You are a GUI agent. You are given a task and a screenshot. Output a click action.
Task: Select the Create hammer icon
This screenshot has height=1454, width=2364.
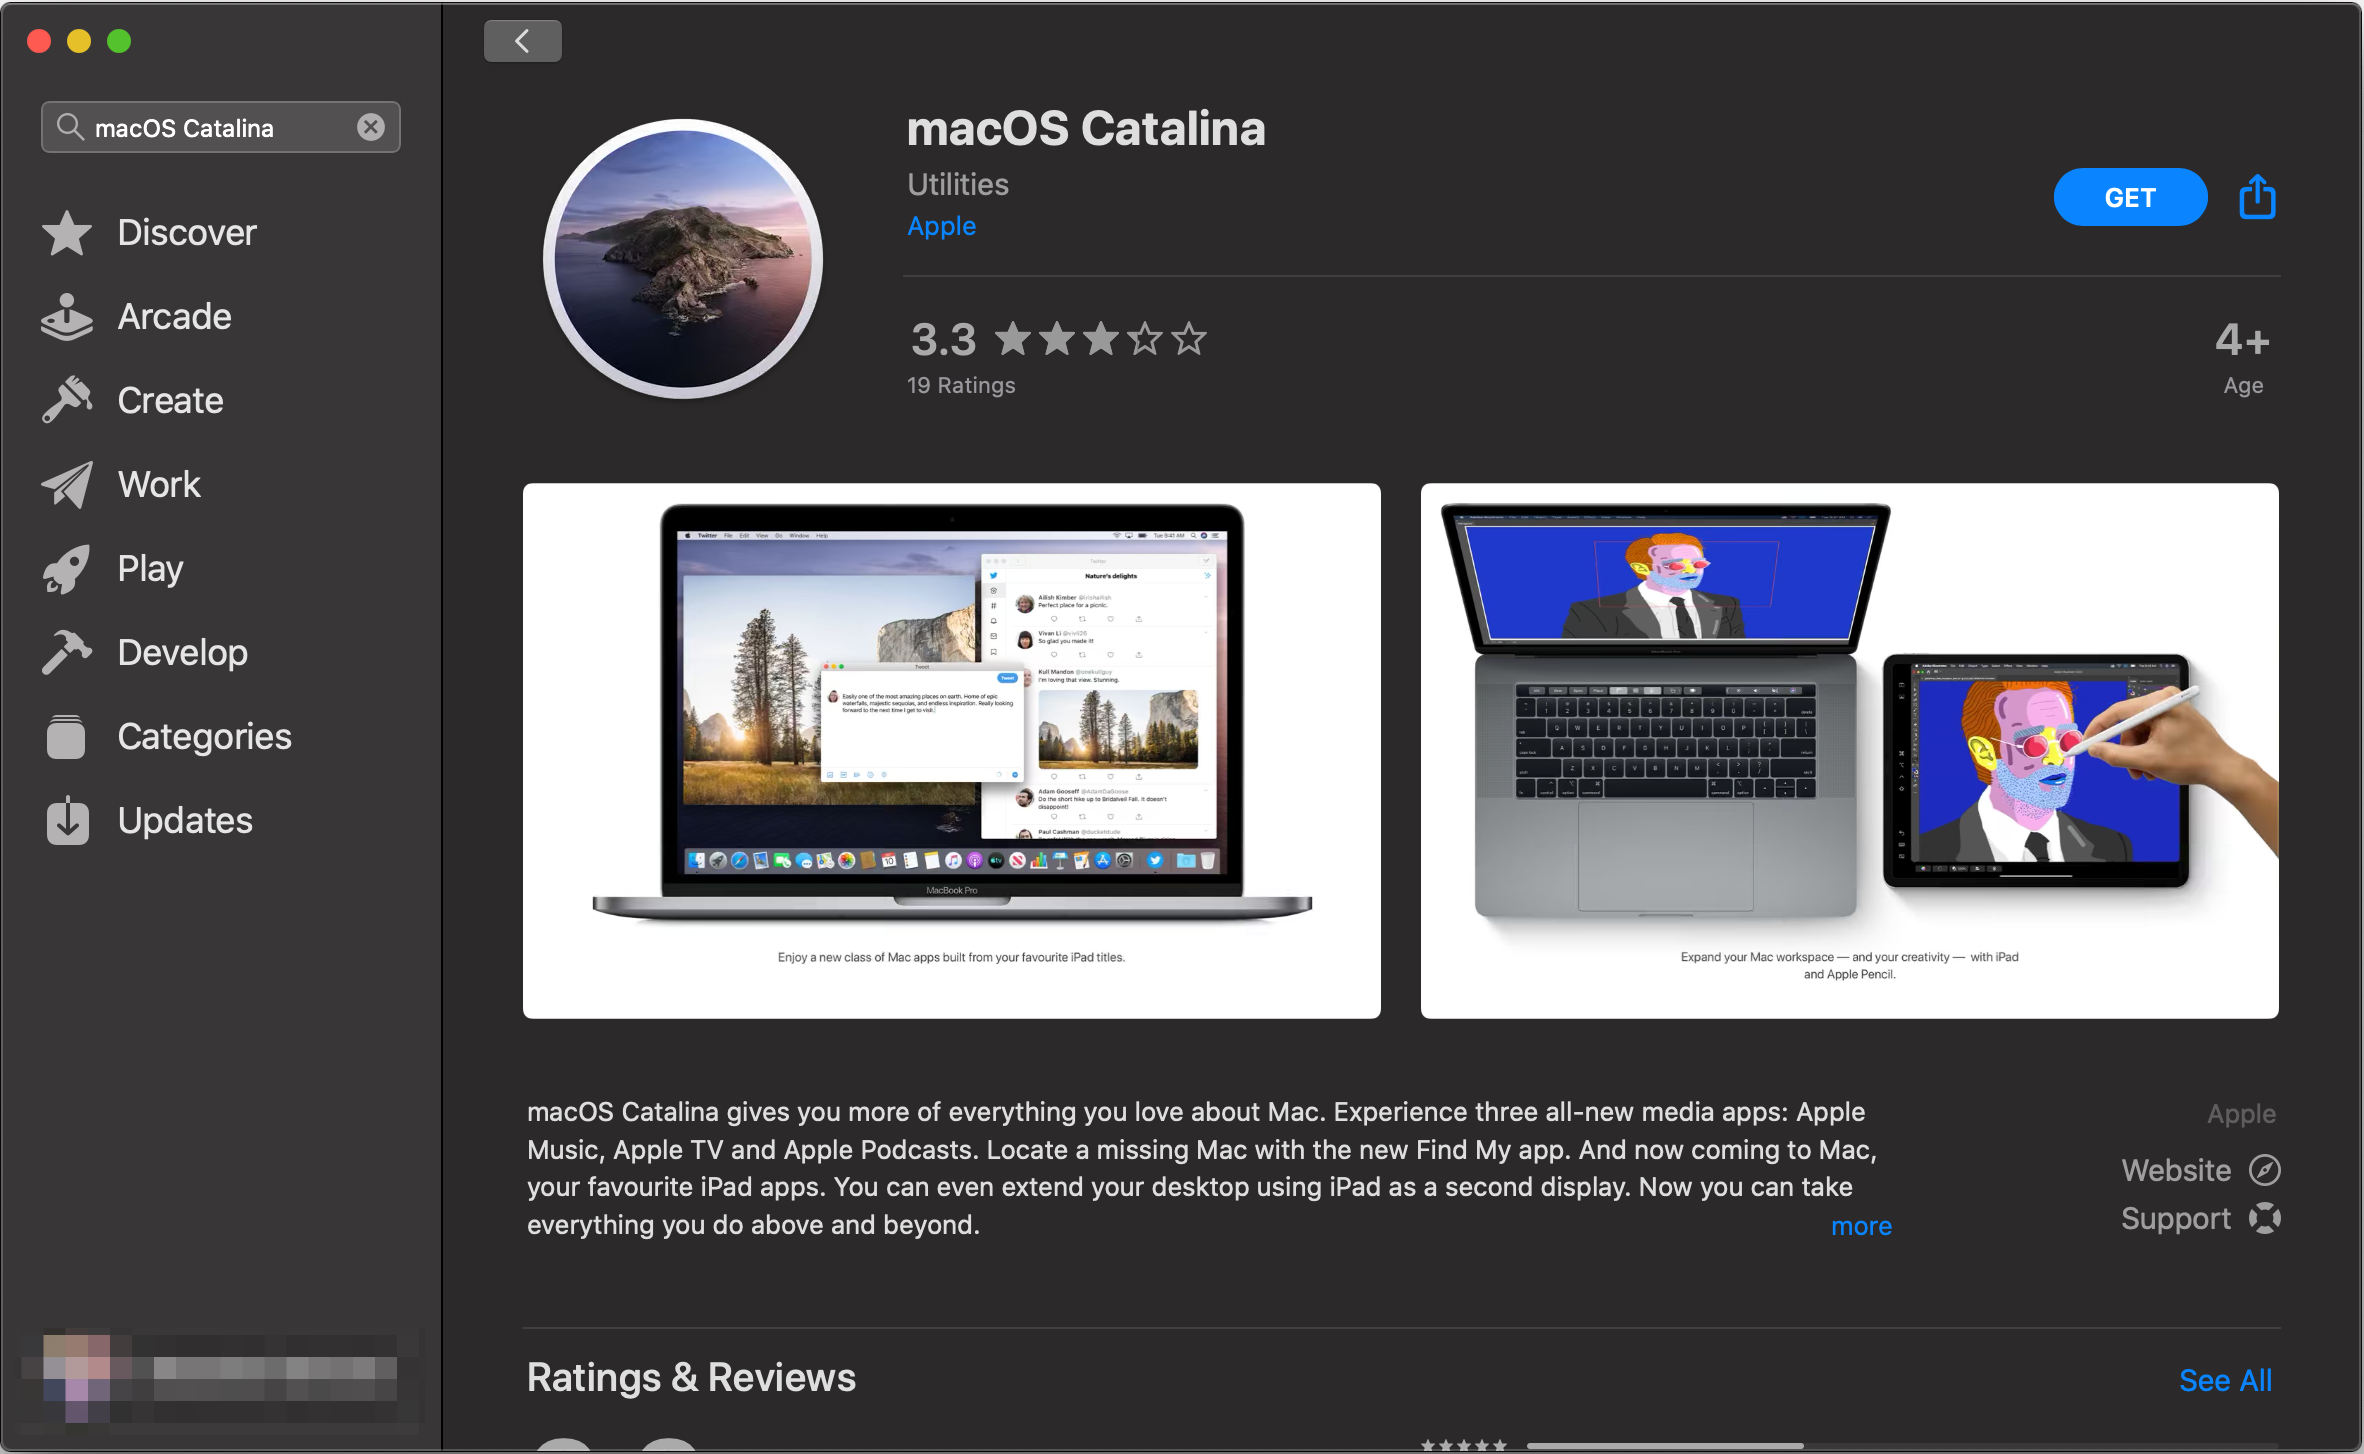coord(67,401)
